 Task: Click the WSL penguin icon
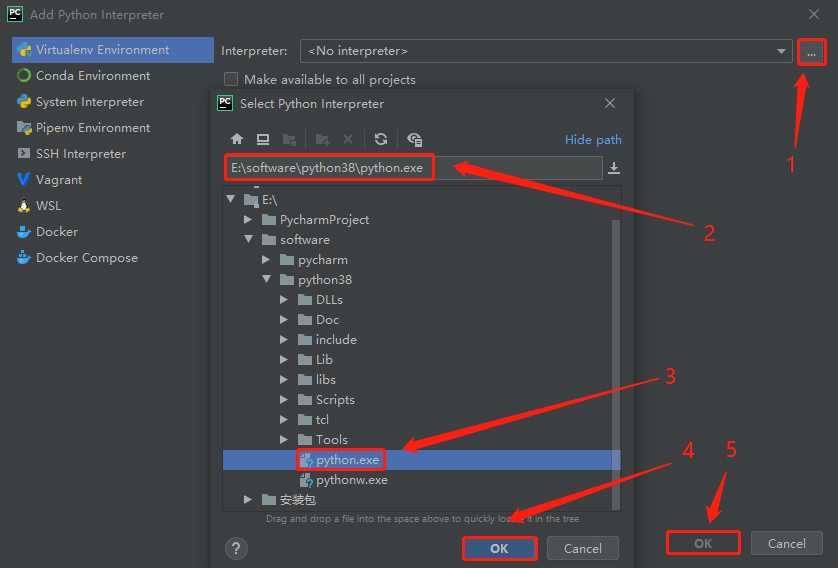click(24, 206)
